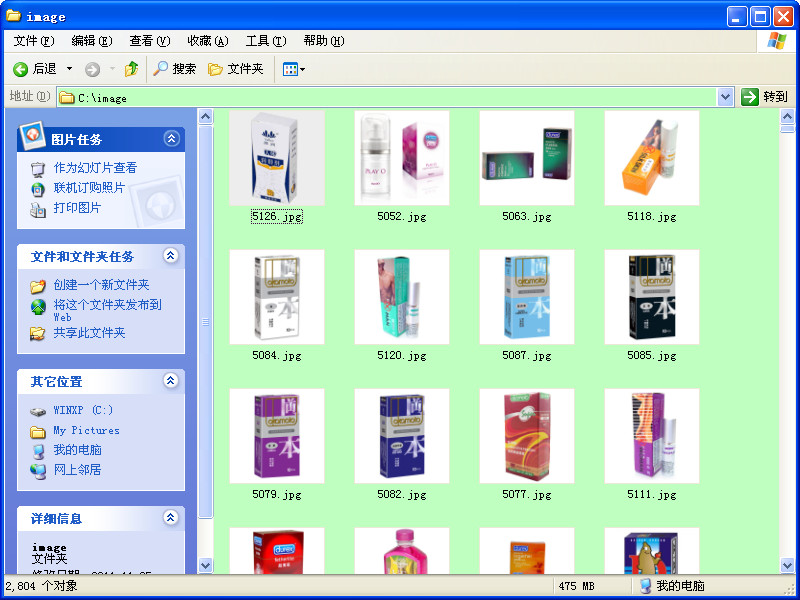800x600 pixels.
Task: Select the 5084.jpg thumbnail
Action: (277, 297)
